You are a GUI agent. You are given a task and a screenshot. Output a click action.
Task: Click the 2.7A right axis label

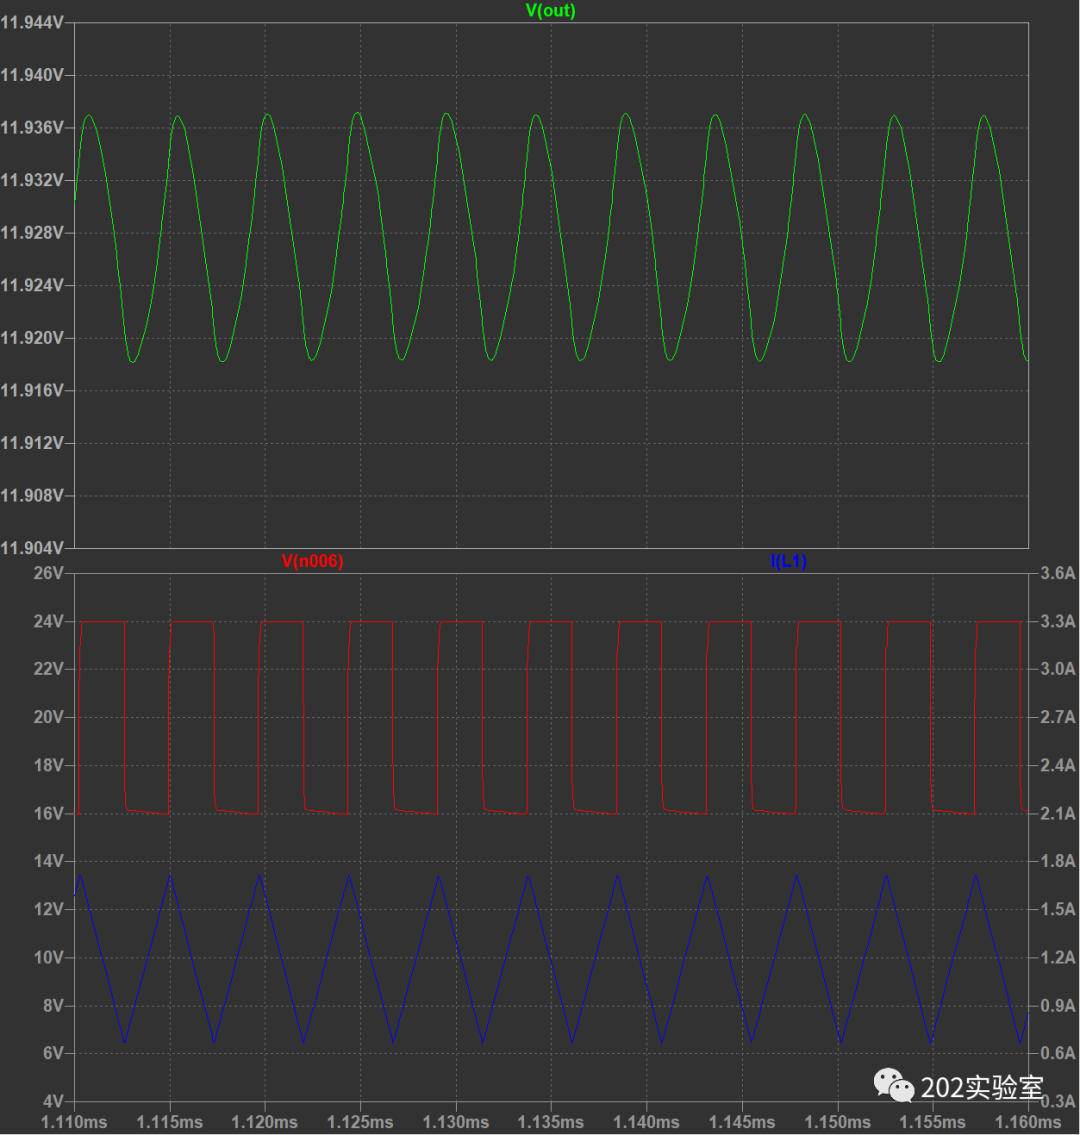pyautogui.click(x=1058, y=717)
